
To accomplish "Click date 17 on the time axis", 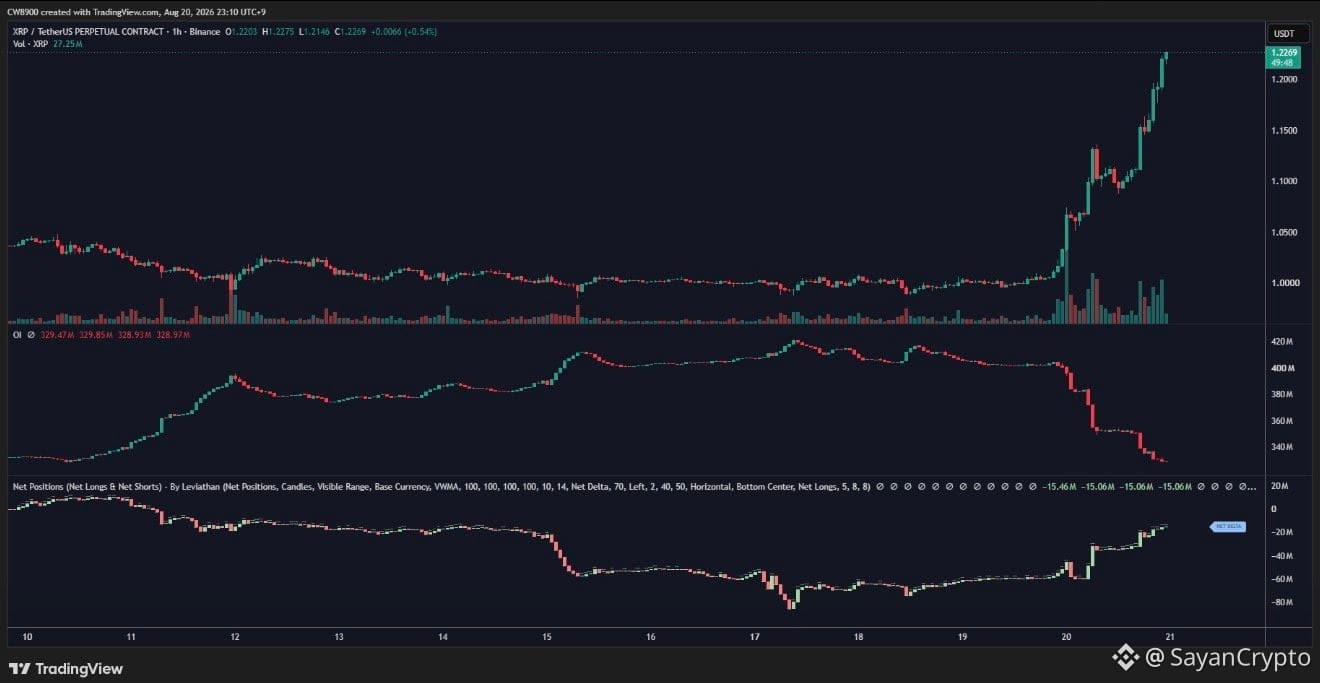I will click(755, 636).
